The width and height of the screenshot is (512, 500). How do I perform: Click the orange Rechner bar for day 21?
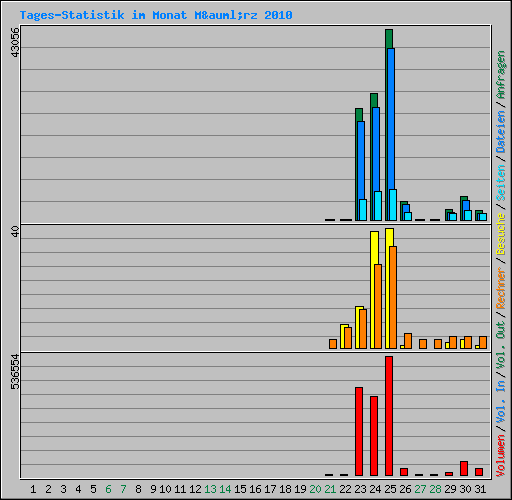(x=333, y=344)
